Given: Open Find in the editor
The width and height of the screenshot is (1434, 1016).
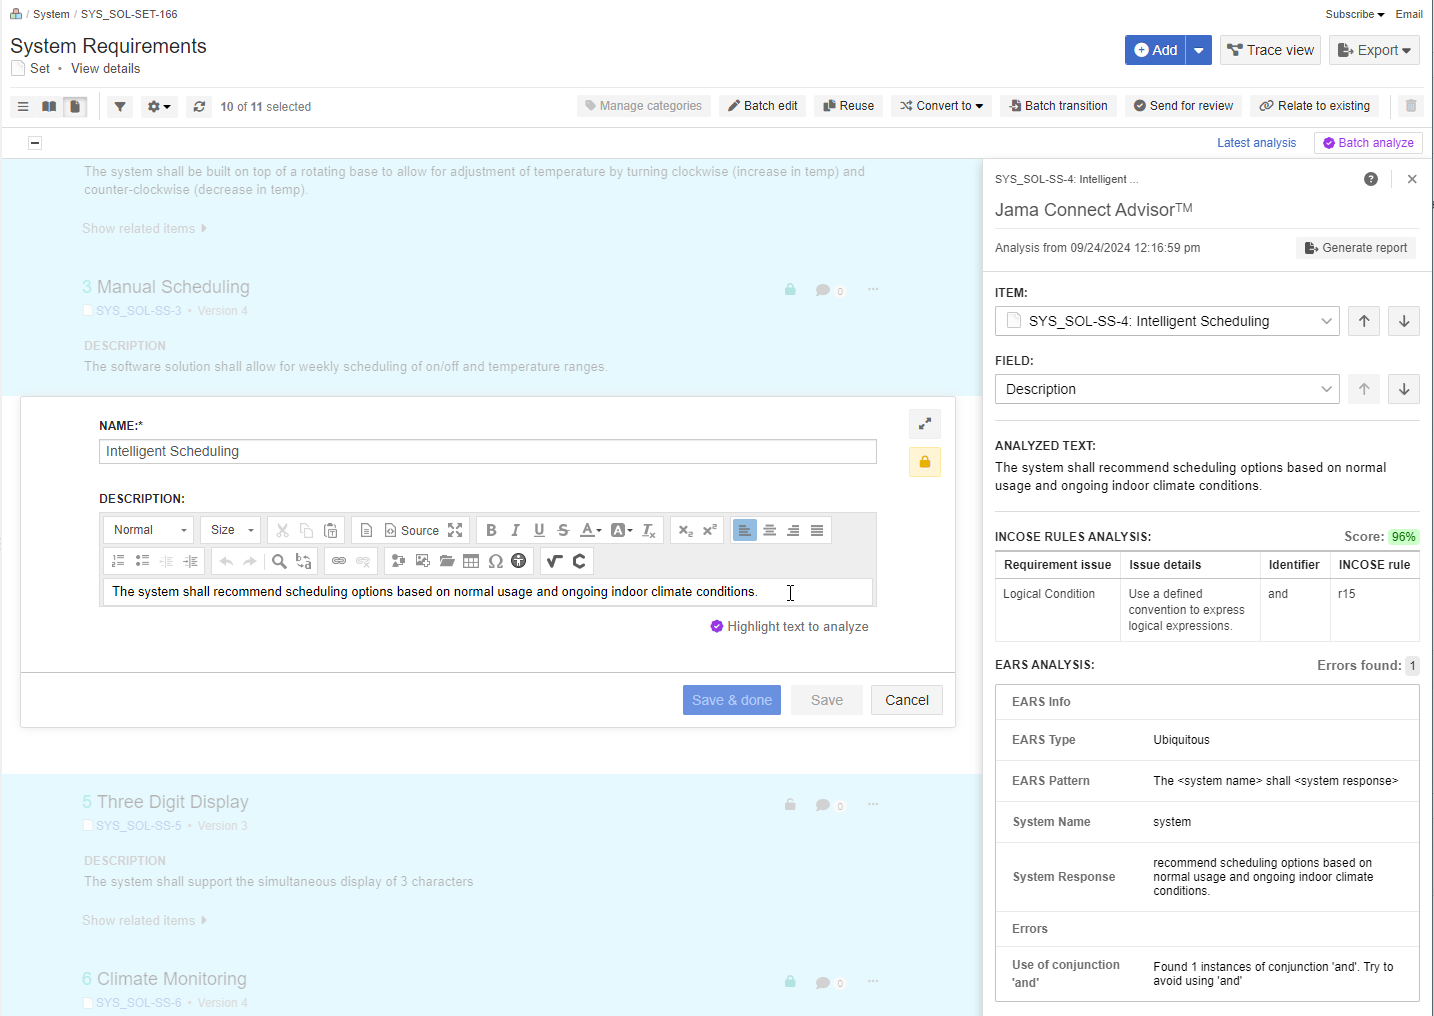Looking at the screenshot, I should [279, 561].
